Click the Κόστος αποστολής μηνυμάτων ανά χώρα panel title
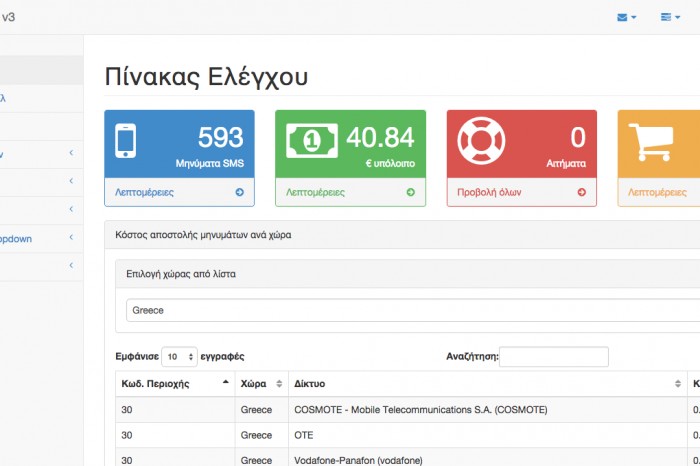 coord(203,235)
